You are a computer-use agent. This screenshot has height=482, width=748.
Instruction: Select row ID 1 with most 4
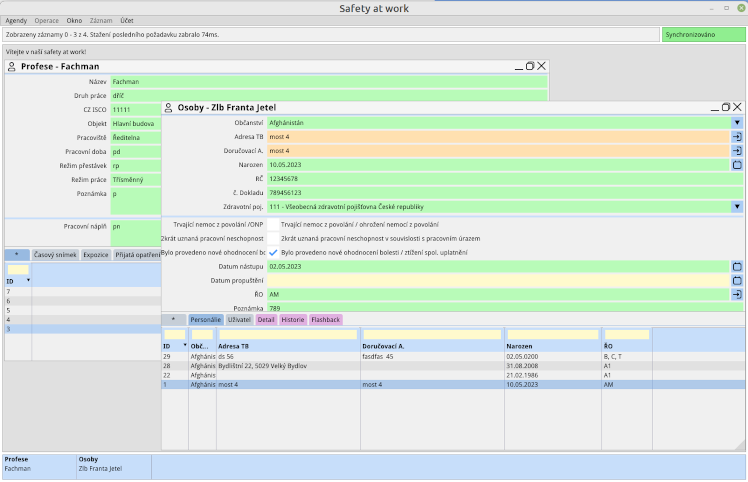tap(453, 385)
